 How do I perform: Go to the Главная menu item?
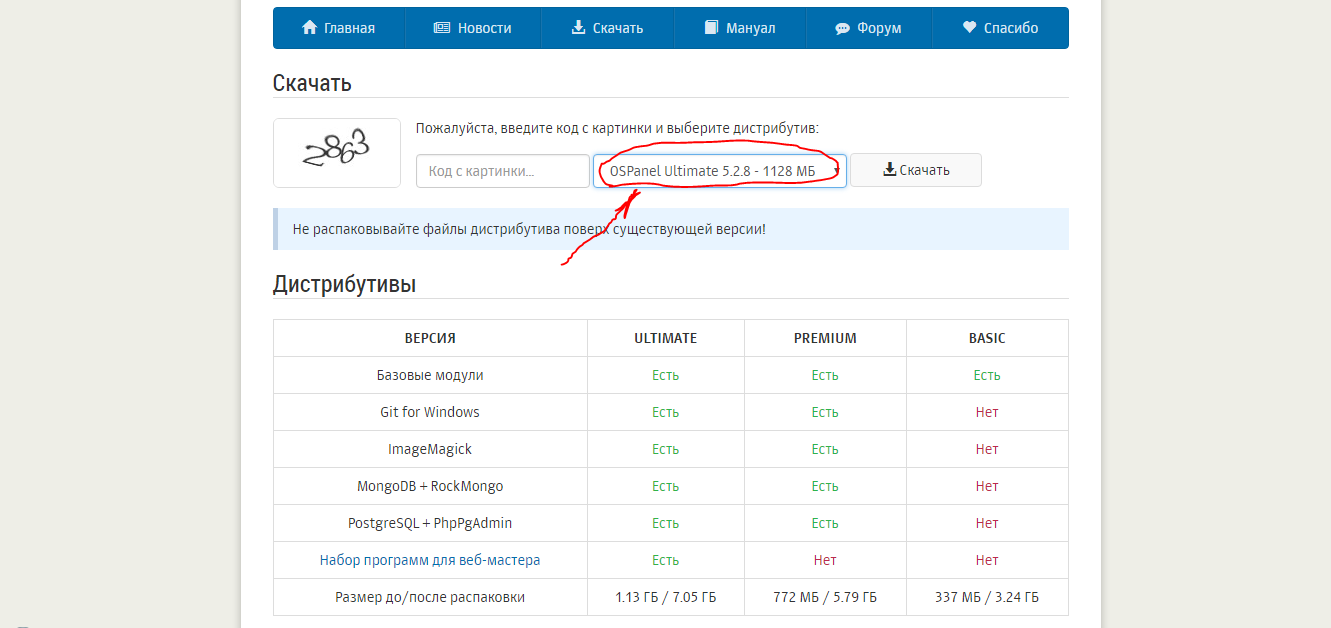coord(349,28)
